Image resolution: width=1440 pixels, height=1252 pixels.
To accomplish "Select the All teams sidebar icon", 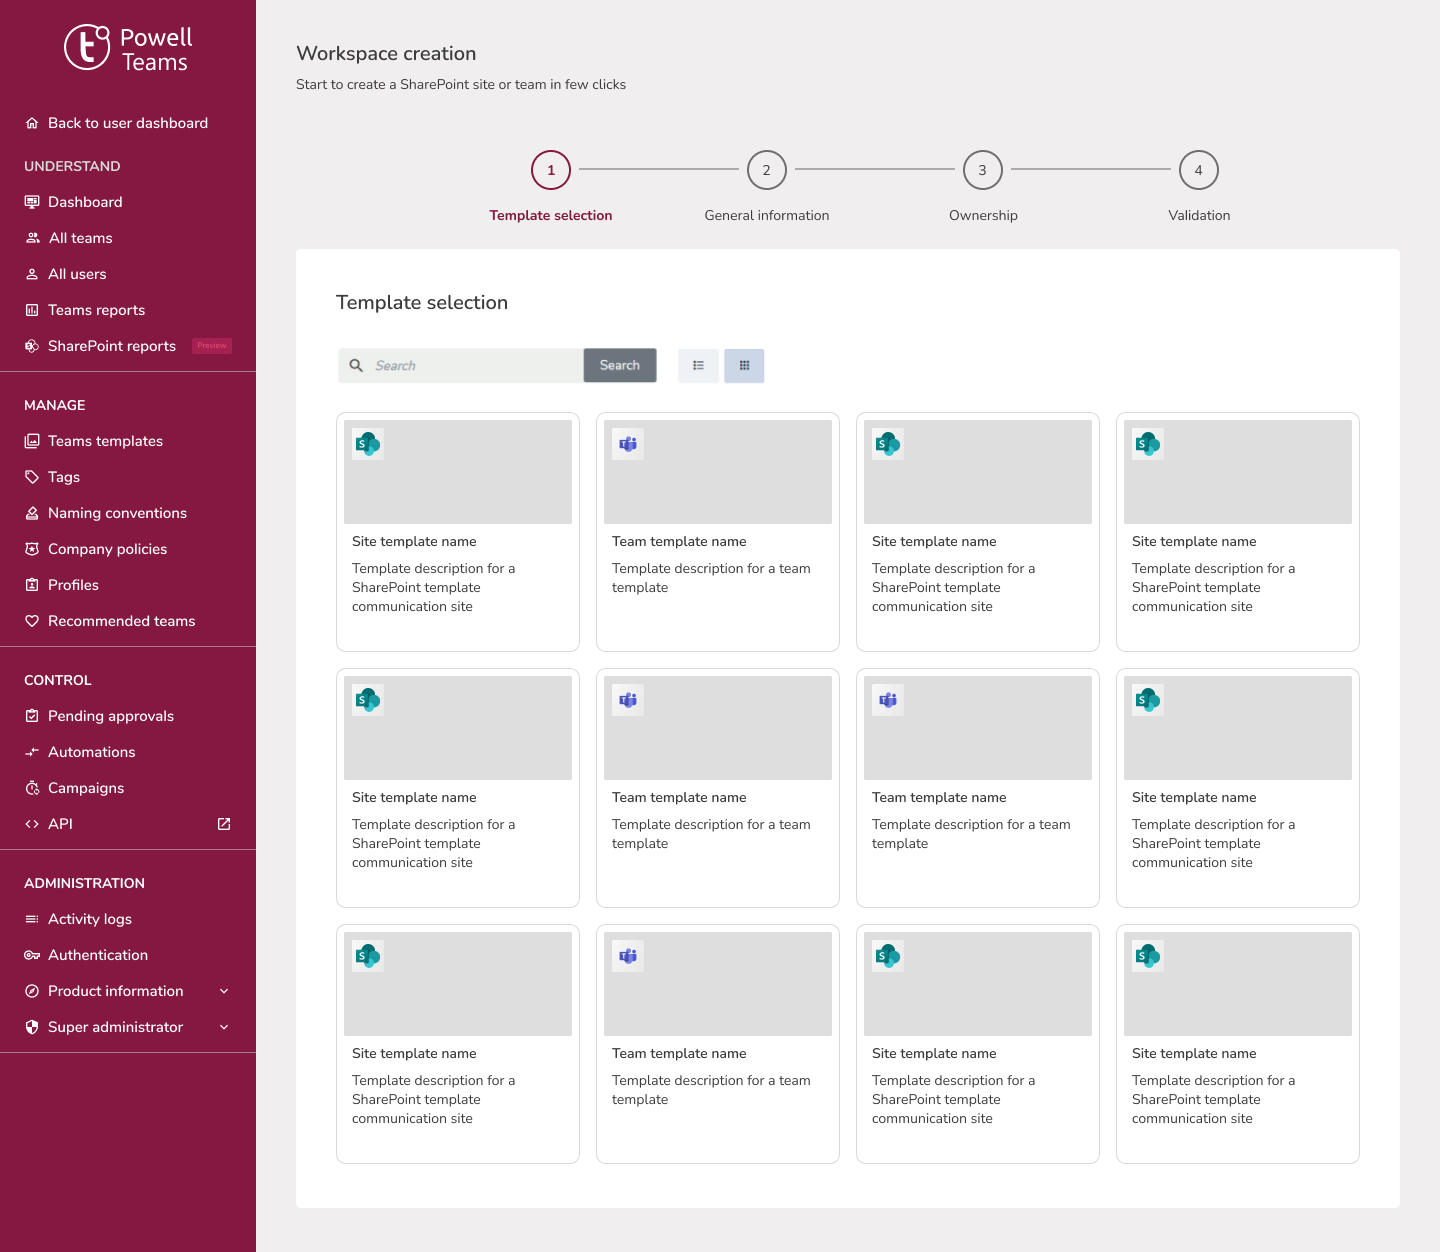I will coord(32,238).
